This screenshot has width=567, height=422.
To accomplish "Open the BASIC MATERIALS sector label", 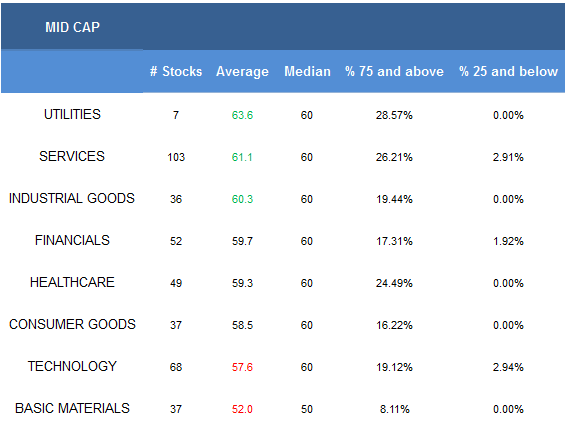I will coord(72,408).
